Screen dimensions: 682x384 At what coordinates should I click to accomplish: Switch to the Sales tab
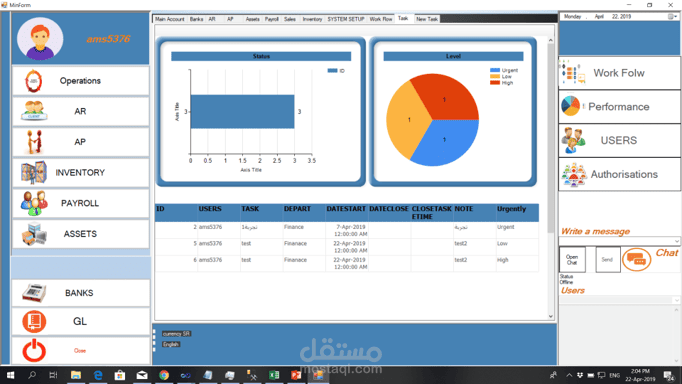pyautogui.click(x=290, y=19)
